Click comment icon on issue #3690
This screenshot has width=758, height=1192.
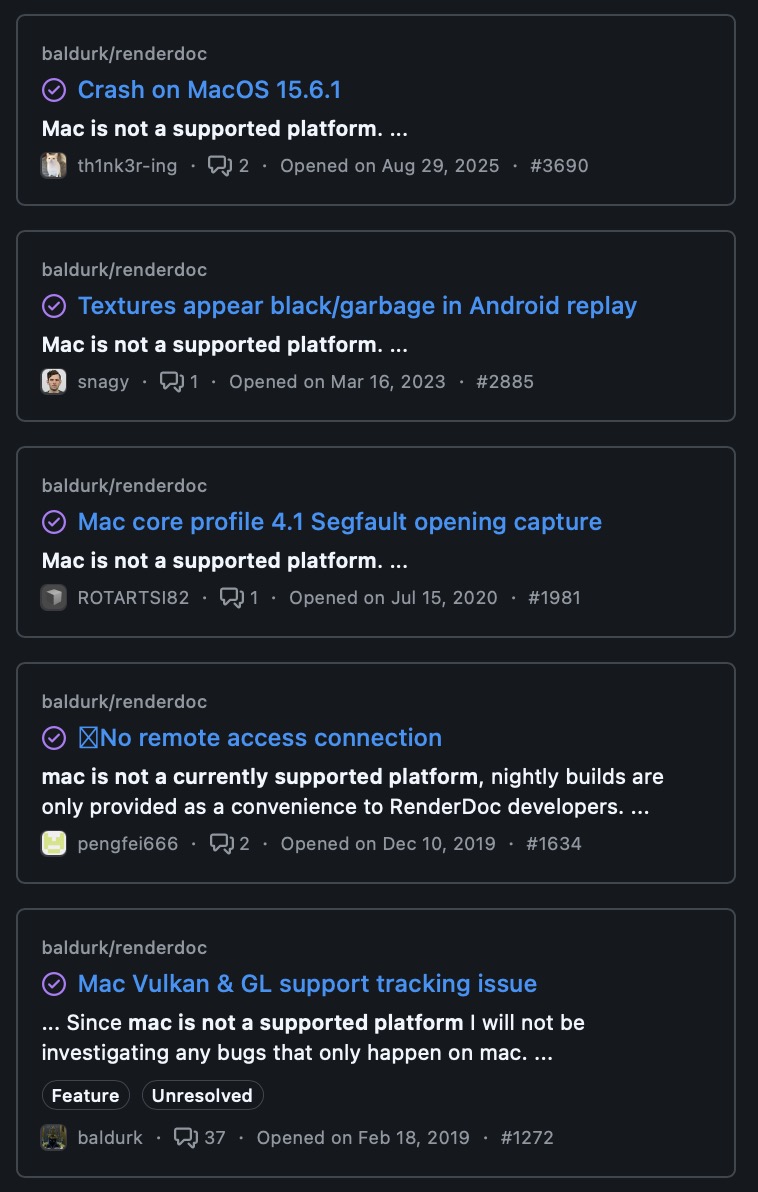coord(219,166)
